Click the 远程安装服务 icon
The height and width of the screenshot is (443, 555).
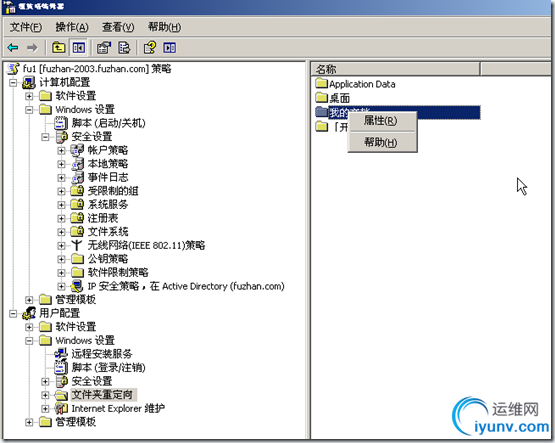[x=61, y=354]
